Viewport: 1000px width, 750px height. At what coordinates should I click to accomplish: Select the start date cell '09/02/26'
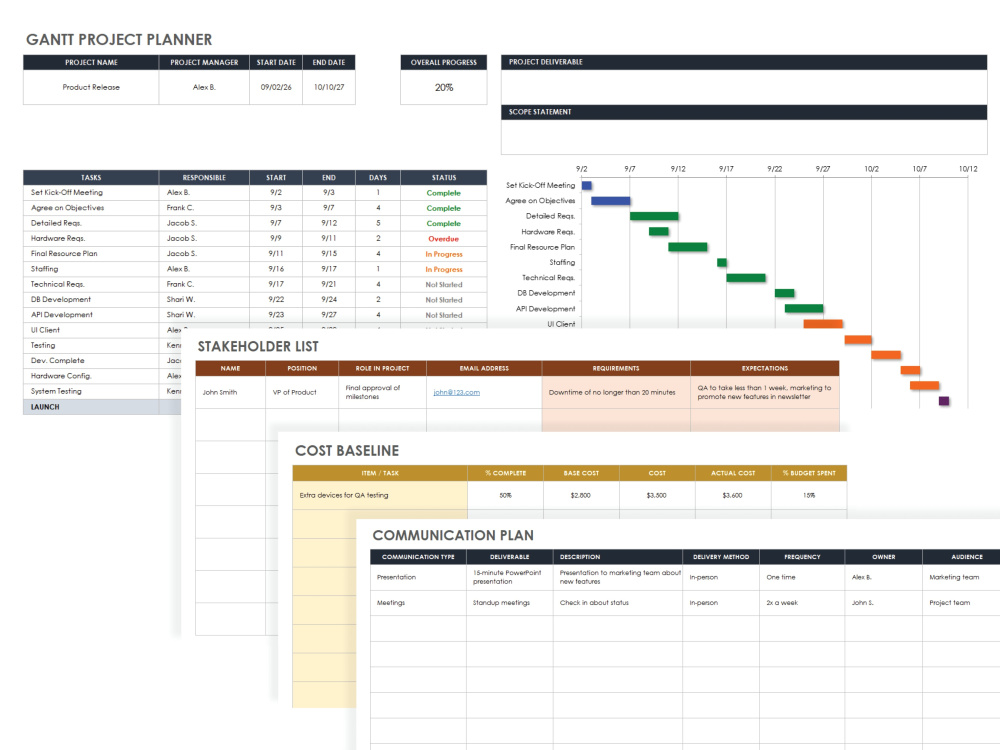(276, 87)
